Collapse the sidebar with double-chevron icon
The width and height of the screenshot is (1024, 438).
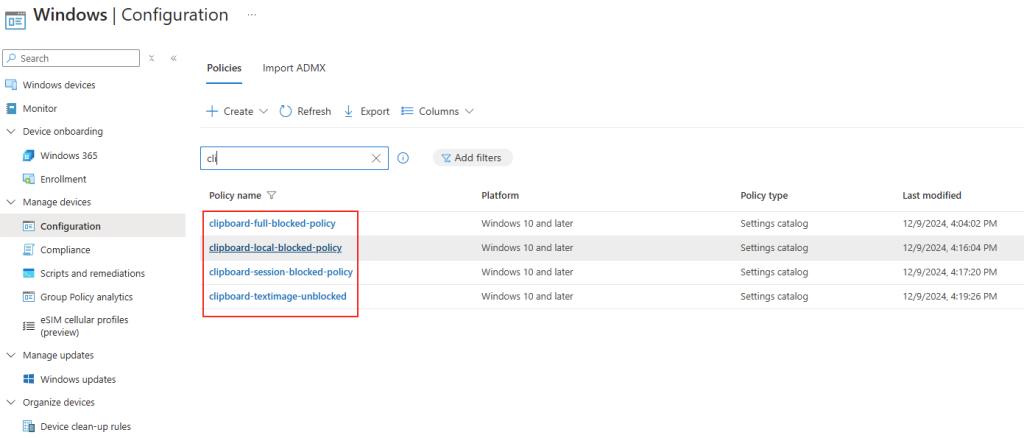pos(174,58)
